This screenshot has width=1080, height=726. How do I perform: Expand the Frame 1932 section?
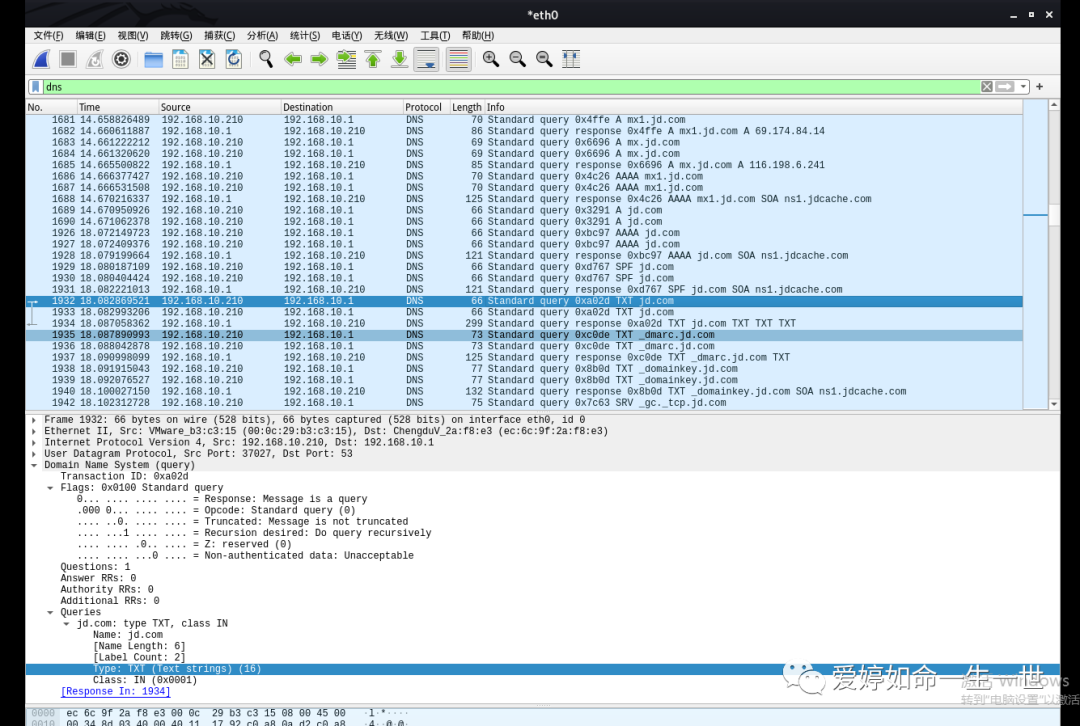click(x=33, y=419)
